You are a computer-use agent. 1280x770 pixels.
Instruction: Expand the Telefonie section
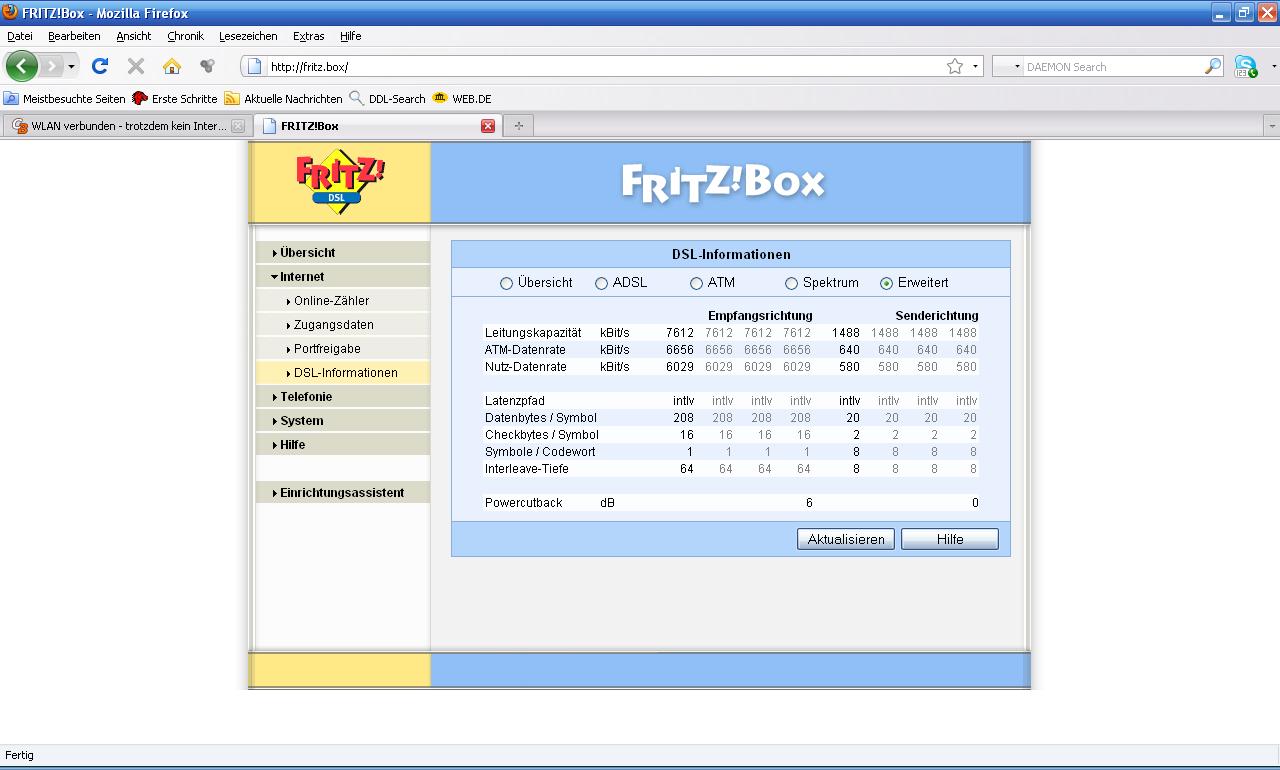[343, 397]
